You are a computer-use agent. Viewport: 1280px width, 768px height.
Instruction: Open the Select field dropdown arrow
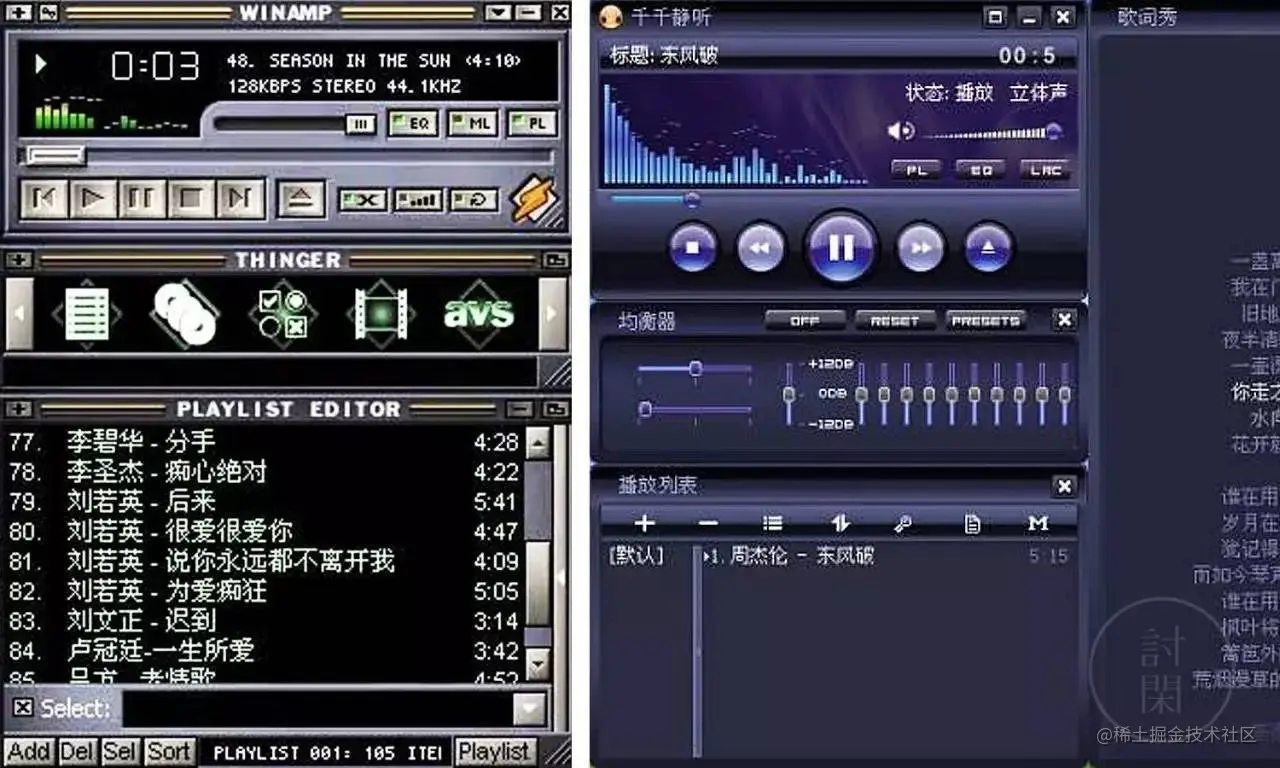(529, 709)
